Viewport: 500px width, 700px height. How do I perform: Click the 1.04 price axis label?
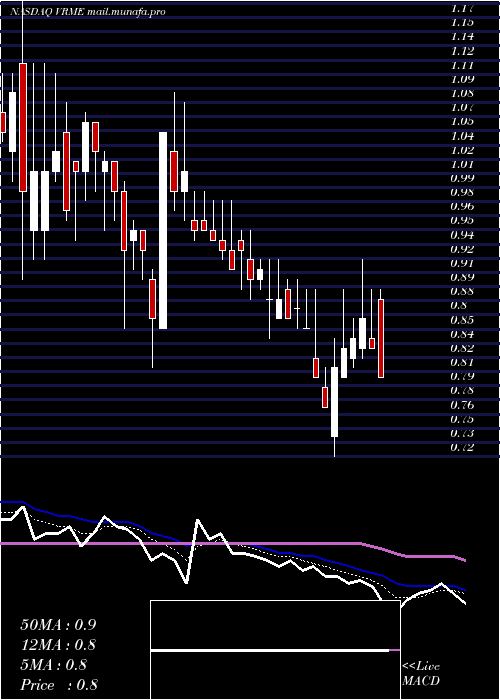click(462, 136)
